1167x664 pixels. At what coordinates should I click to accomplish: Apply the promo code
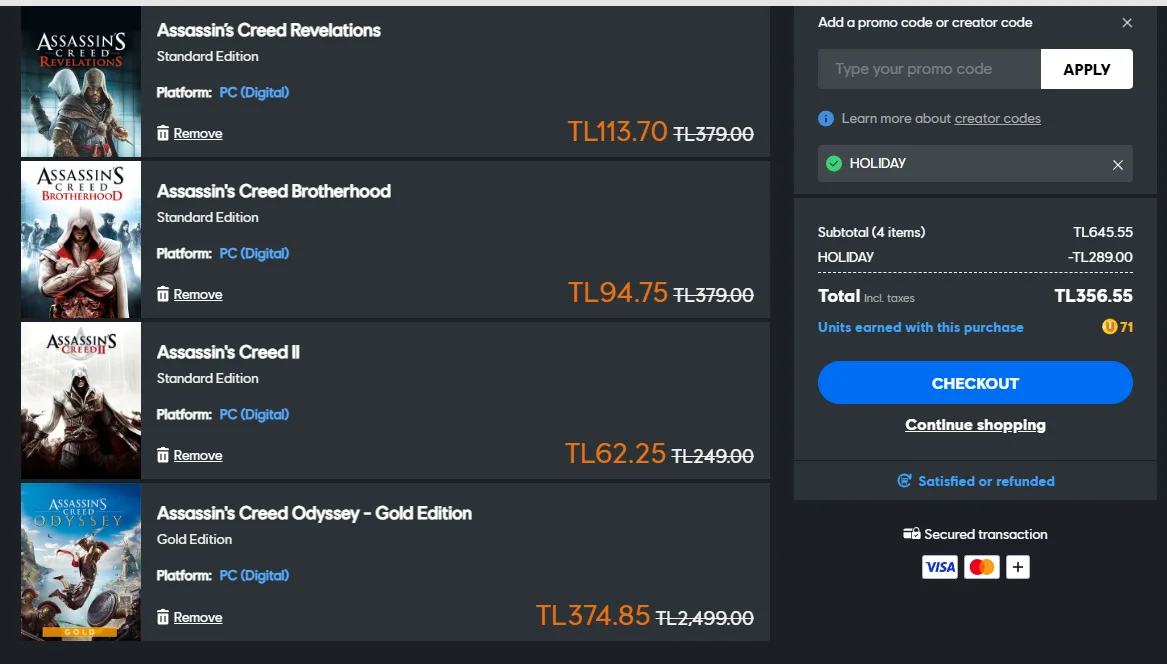click(1086, 69)
